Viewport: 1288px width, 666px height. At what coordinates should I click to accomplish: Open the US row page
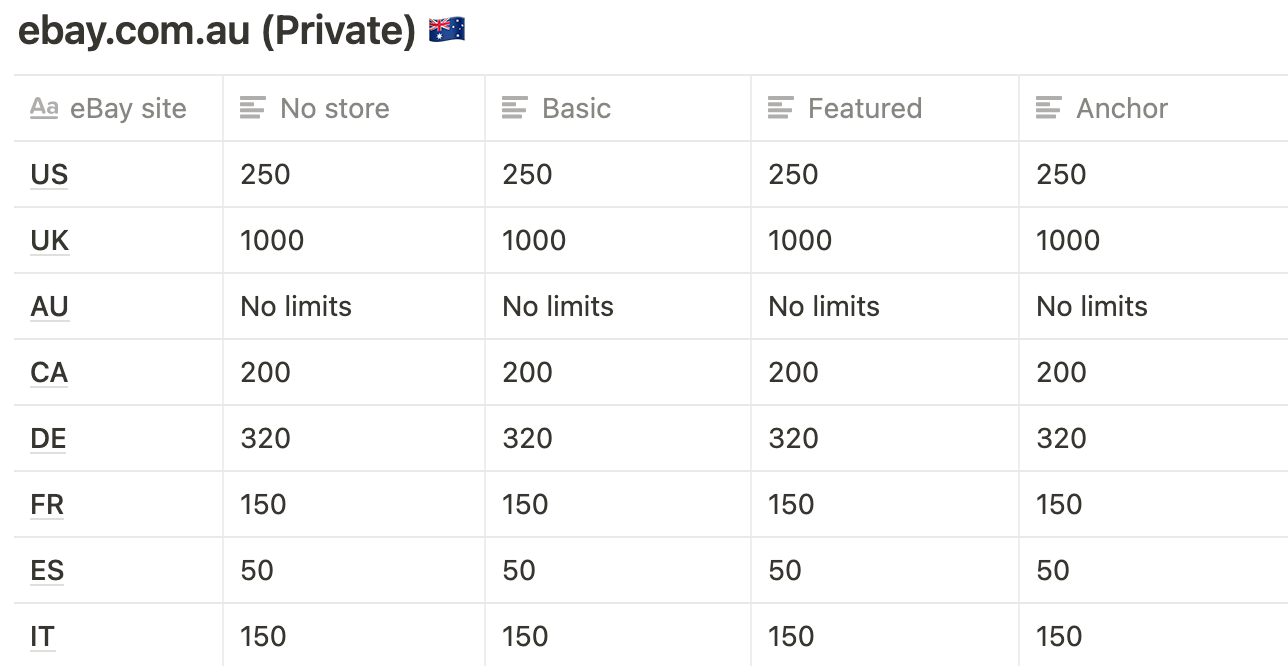[49, 174]
